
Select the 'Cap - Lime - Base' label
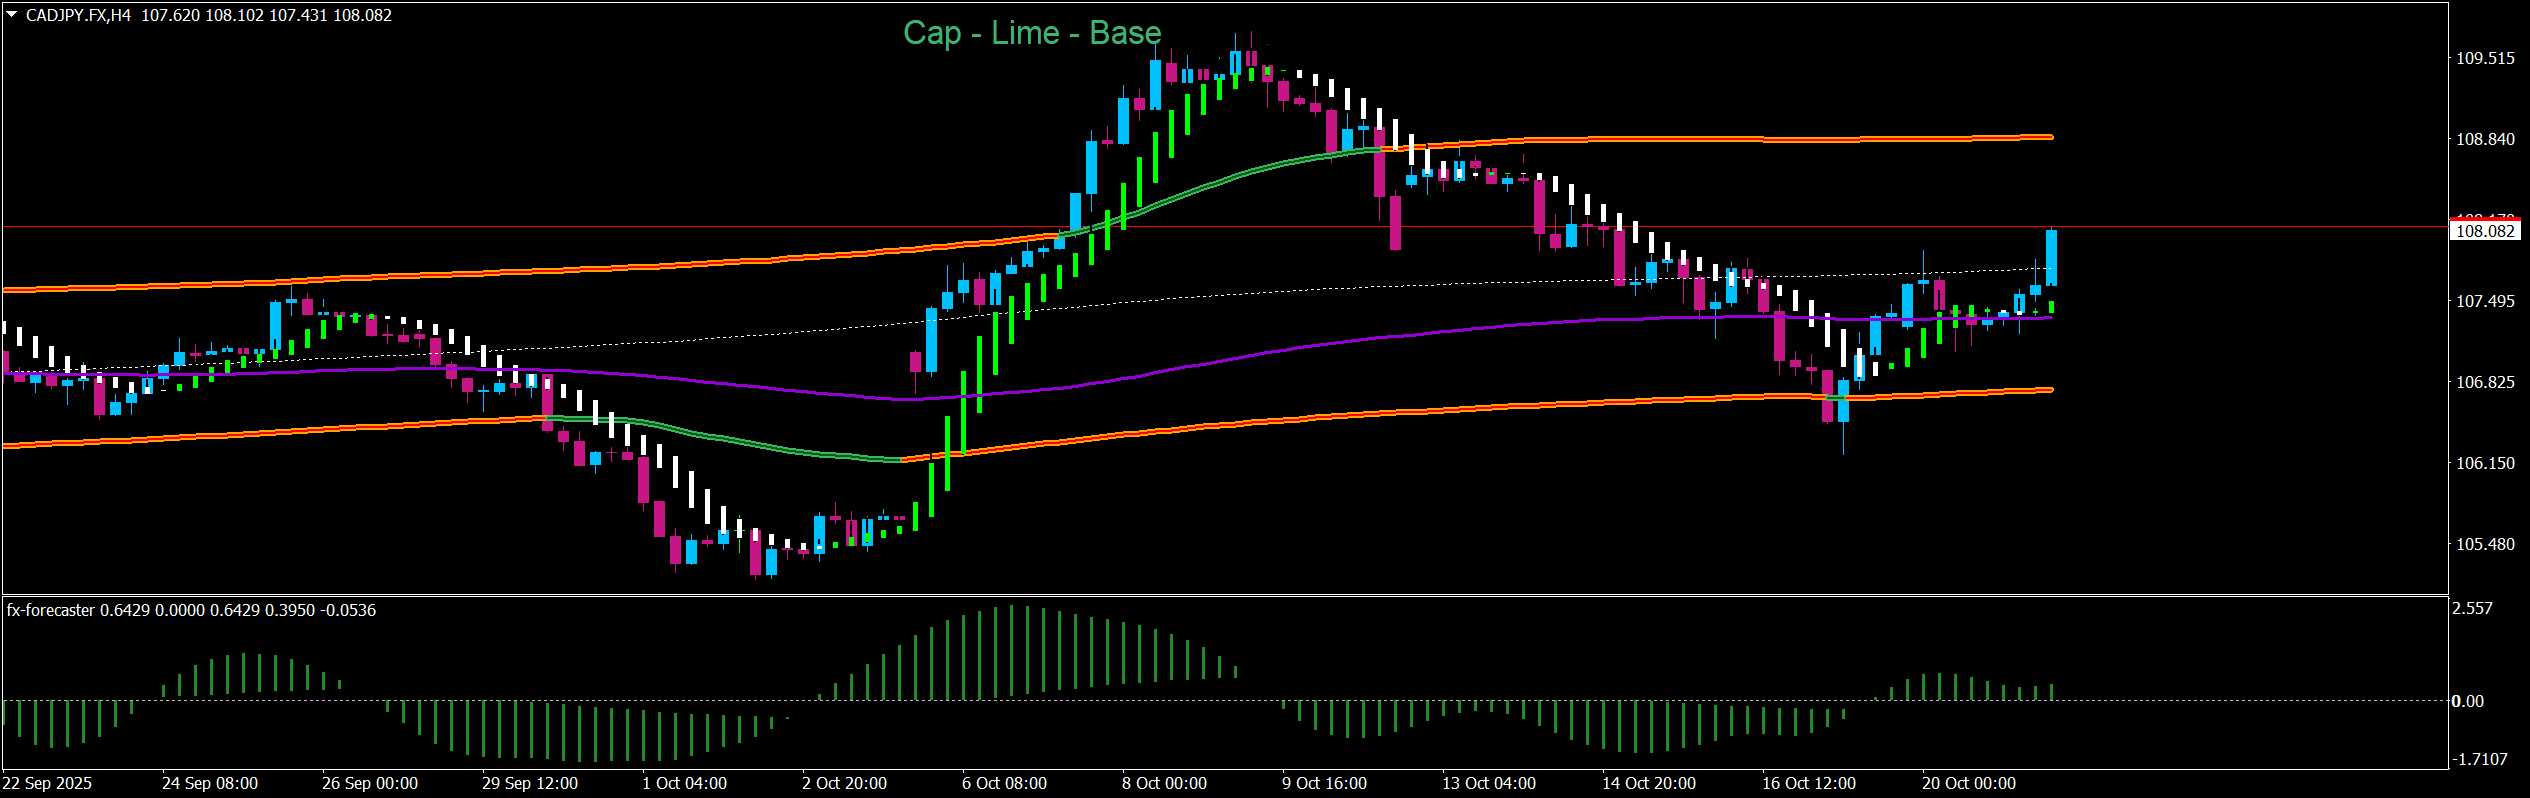1031,33
